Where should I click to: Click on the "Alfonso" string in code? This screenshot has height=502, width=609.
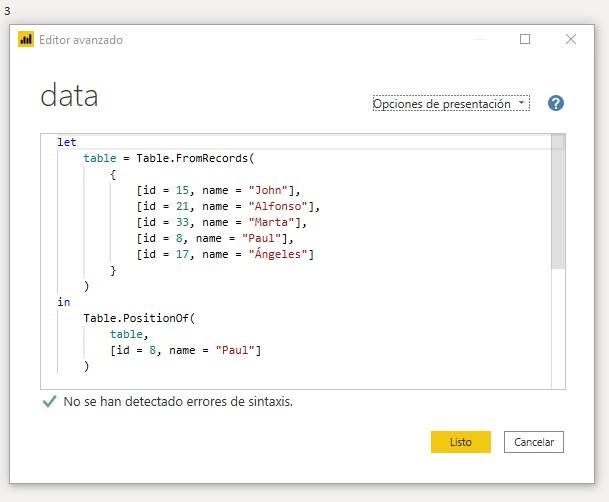(278, 206)
